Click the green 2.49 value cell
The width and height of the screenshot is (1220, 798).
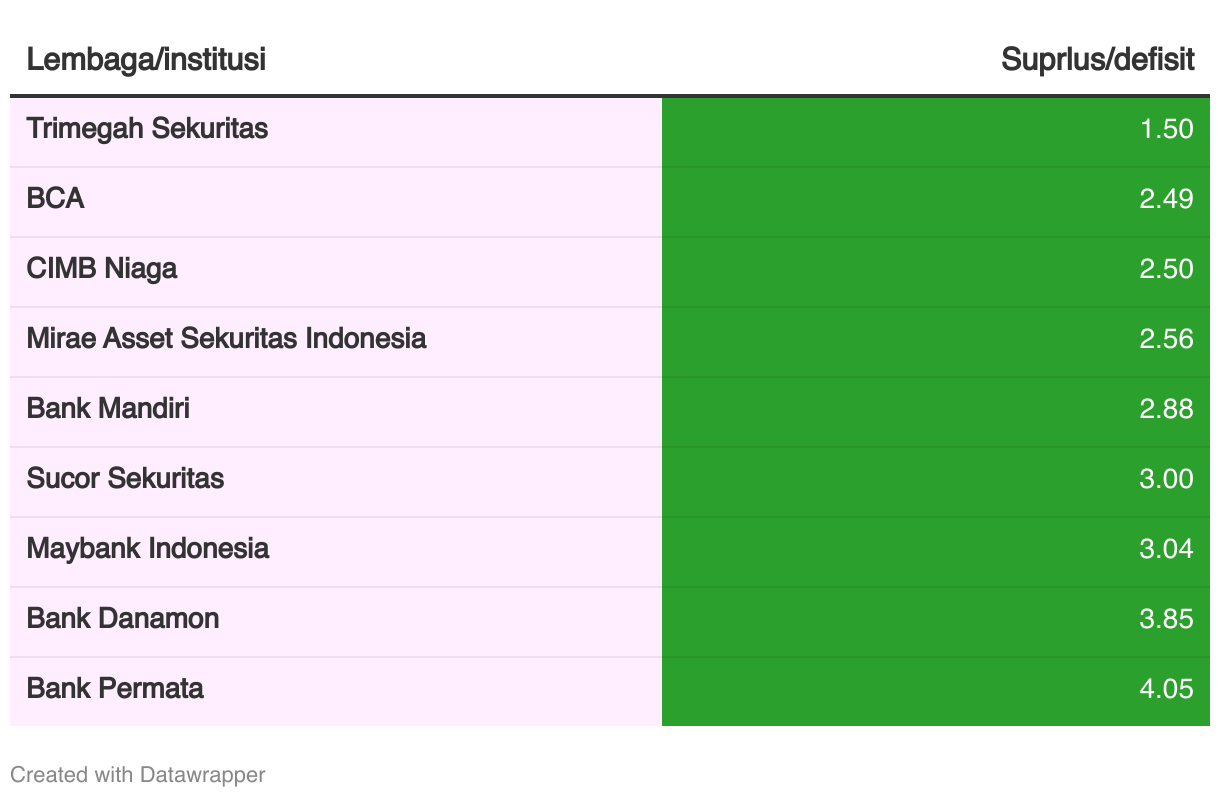click(x=936, y=202)
